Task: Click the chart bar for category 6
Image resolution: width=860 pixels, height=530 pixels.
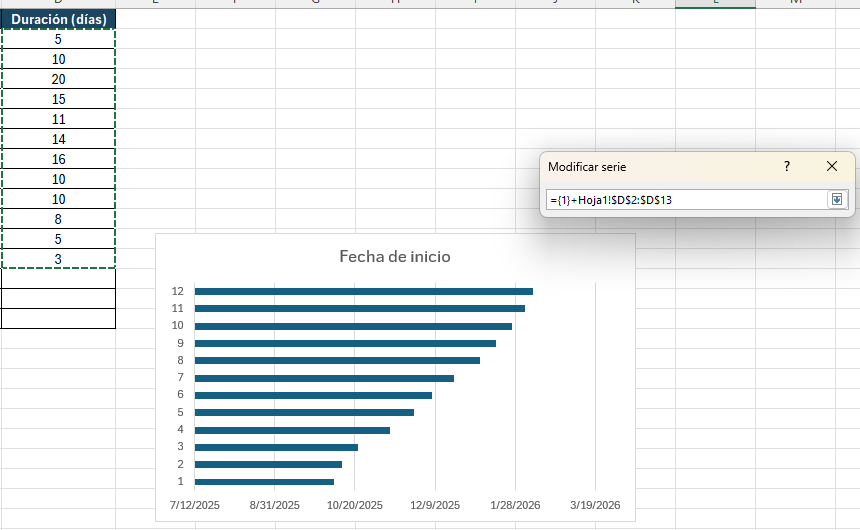Action: [313, 395]
